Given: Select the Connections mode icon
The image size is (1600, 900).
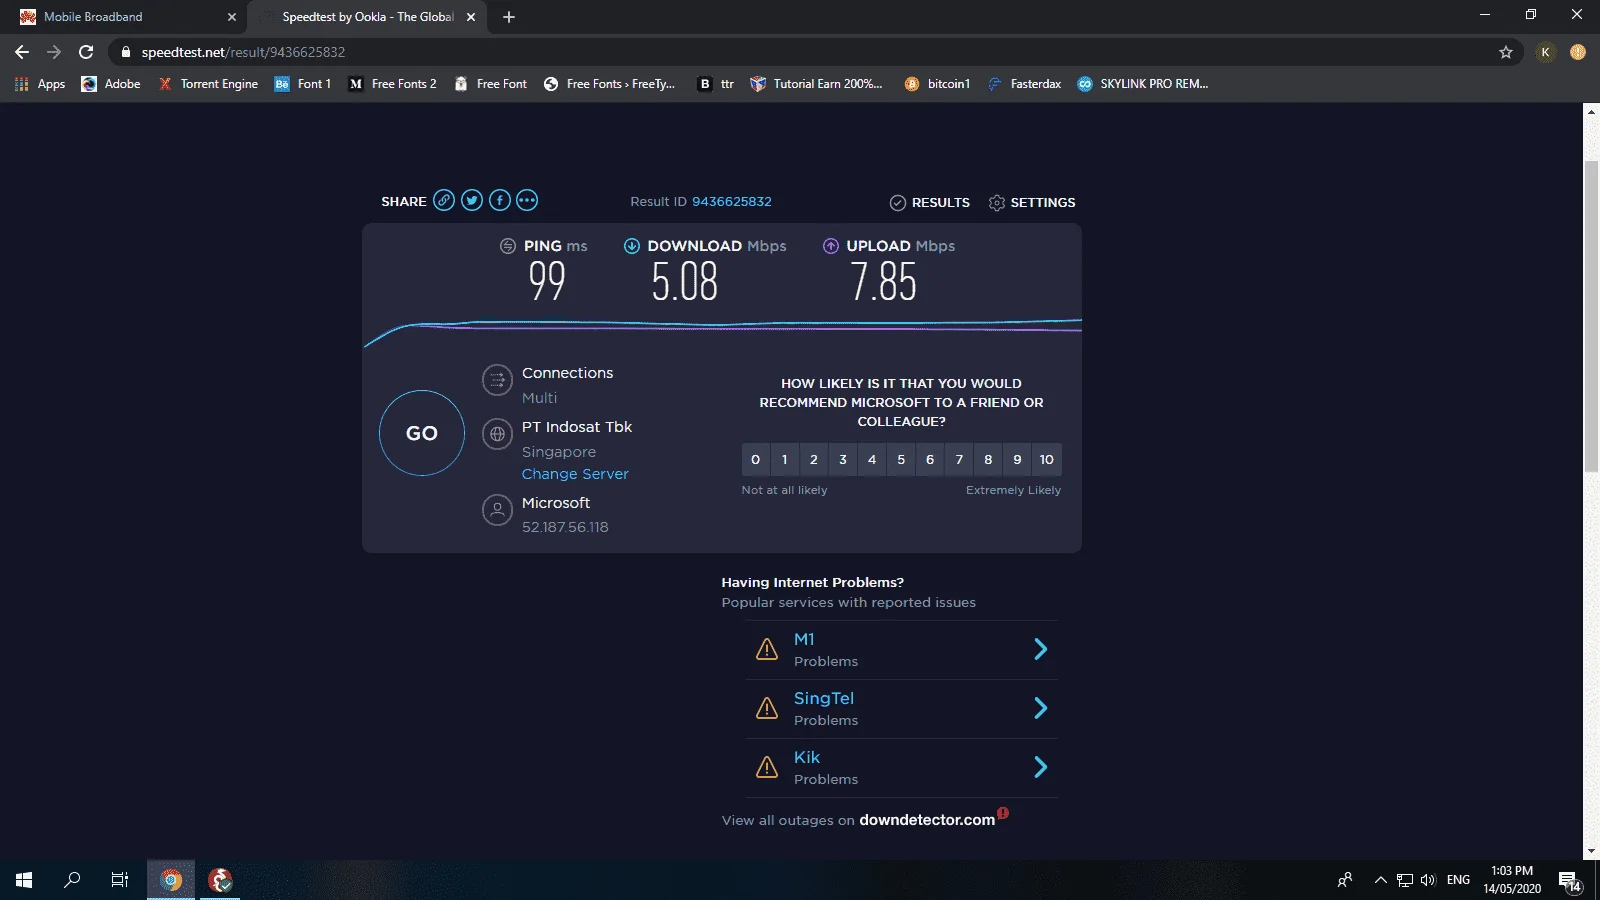Looking at the screenshot, I should pos(497,380).
